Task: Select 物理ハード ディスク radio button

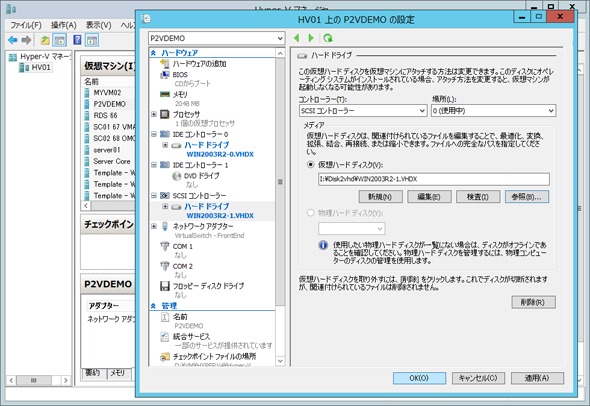Action: coord(310,213)
